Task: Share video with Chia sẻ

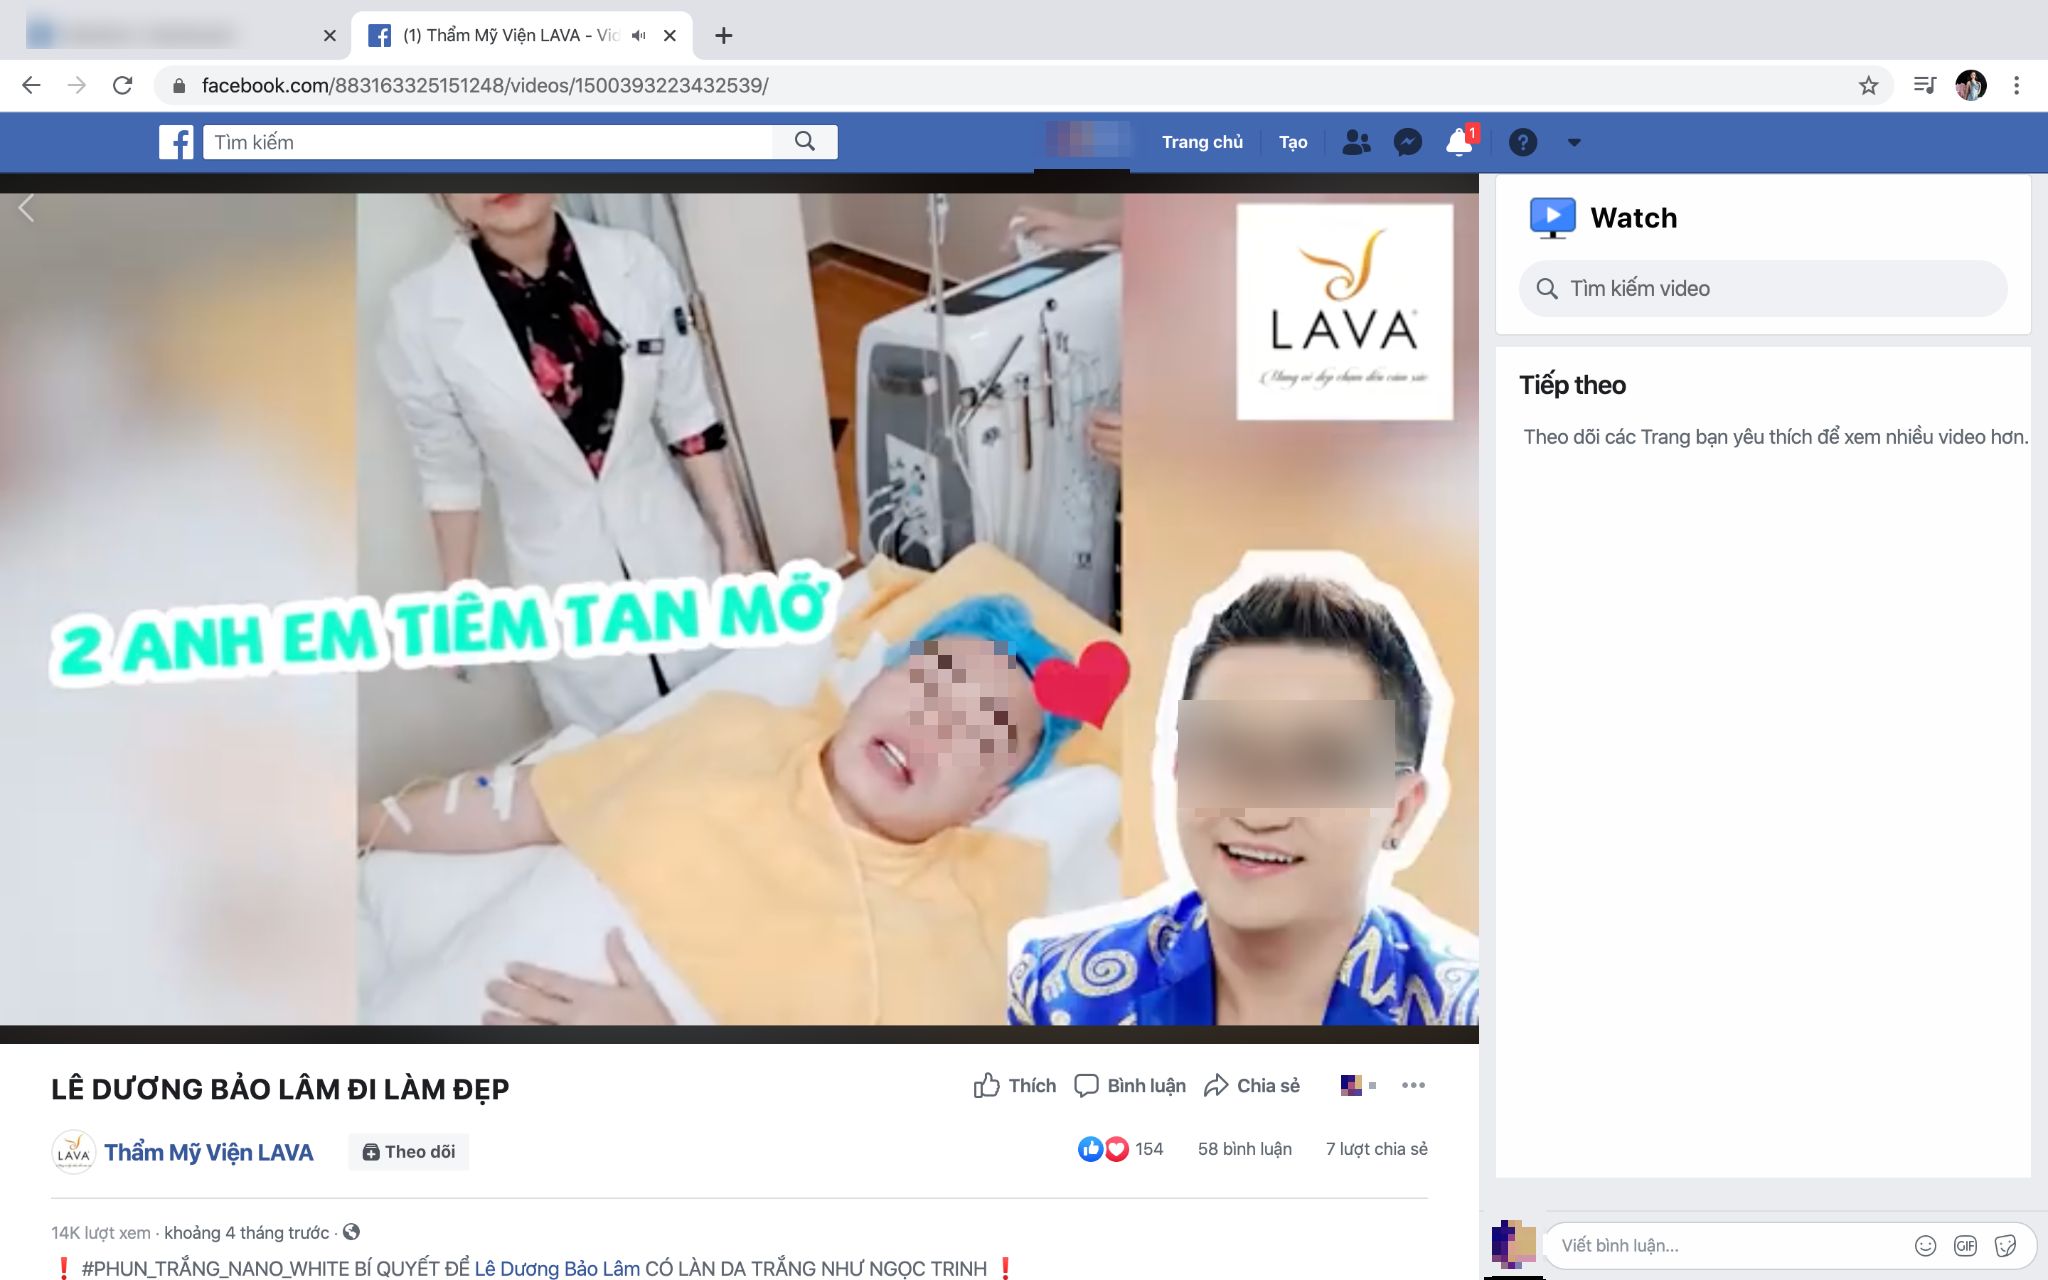Action: click(1252, 1086)
